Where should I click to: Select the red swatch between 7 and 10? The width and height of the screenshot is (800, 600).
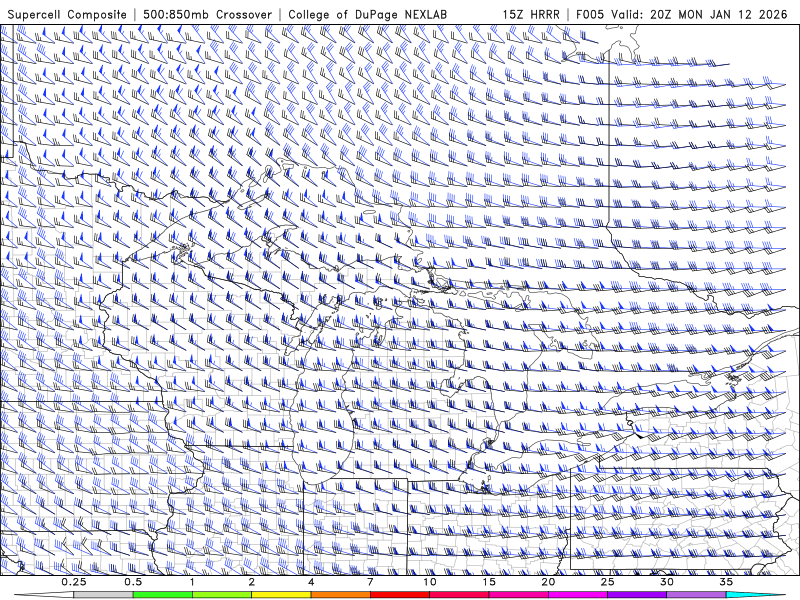point(399,595)
